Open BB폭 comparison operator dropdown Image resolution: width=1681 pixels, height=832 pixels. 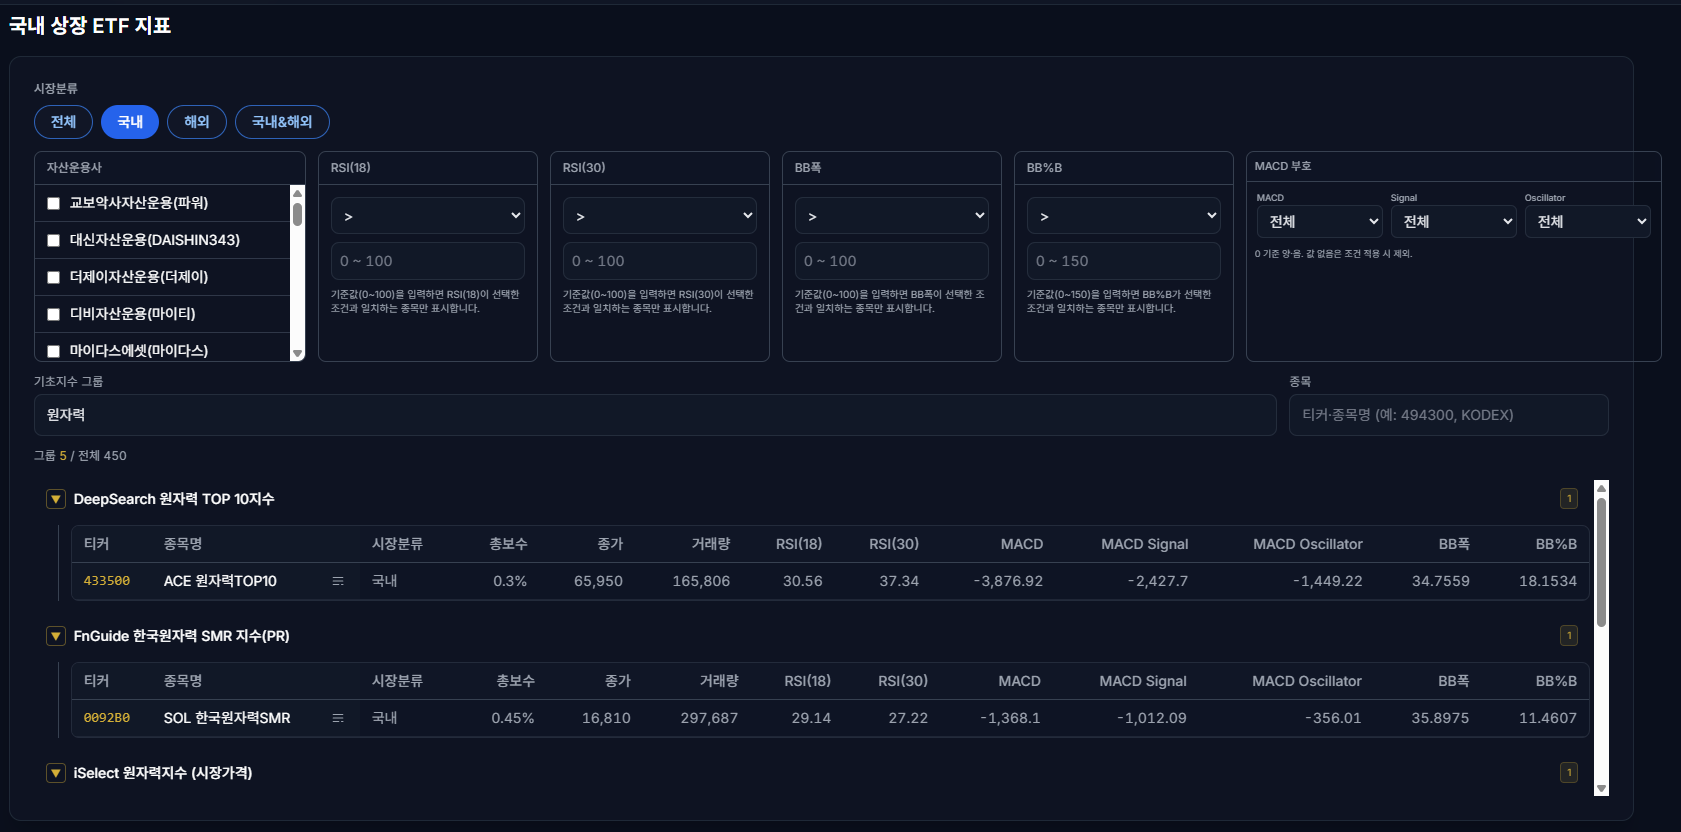[892, 216]
